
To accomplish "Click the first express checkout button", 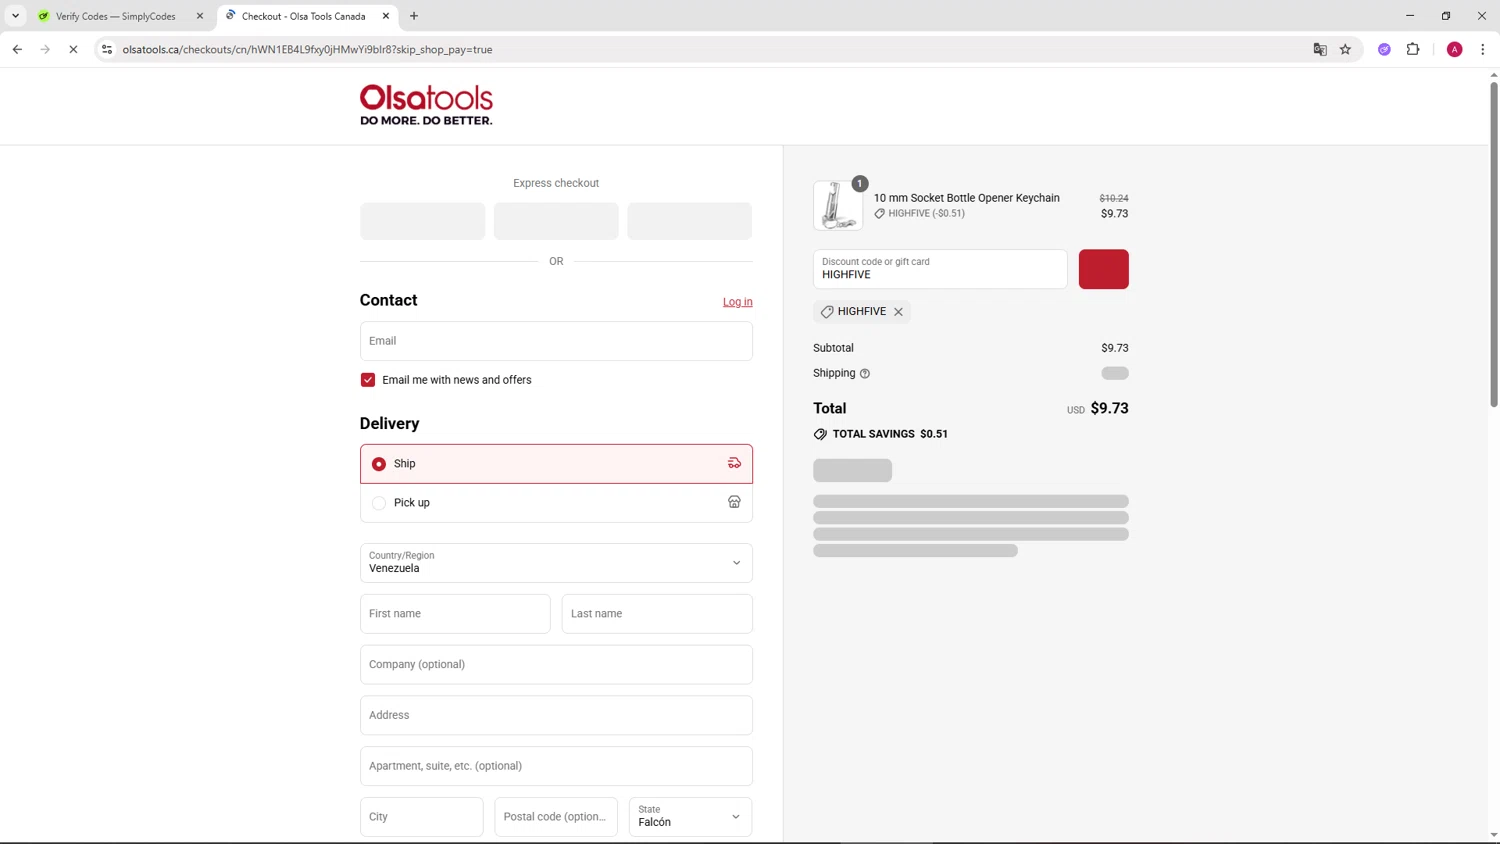I will (x=422, y=221).
